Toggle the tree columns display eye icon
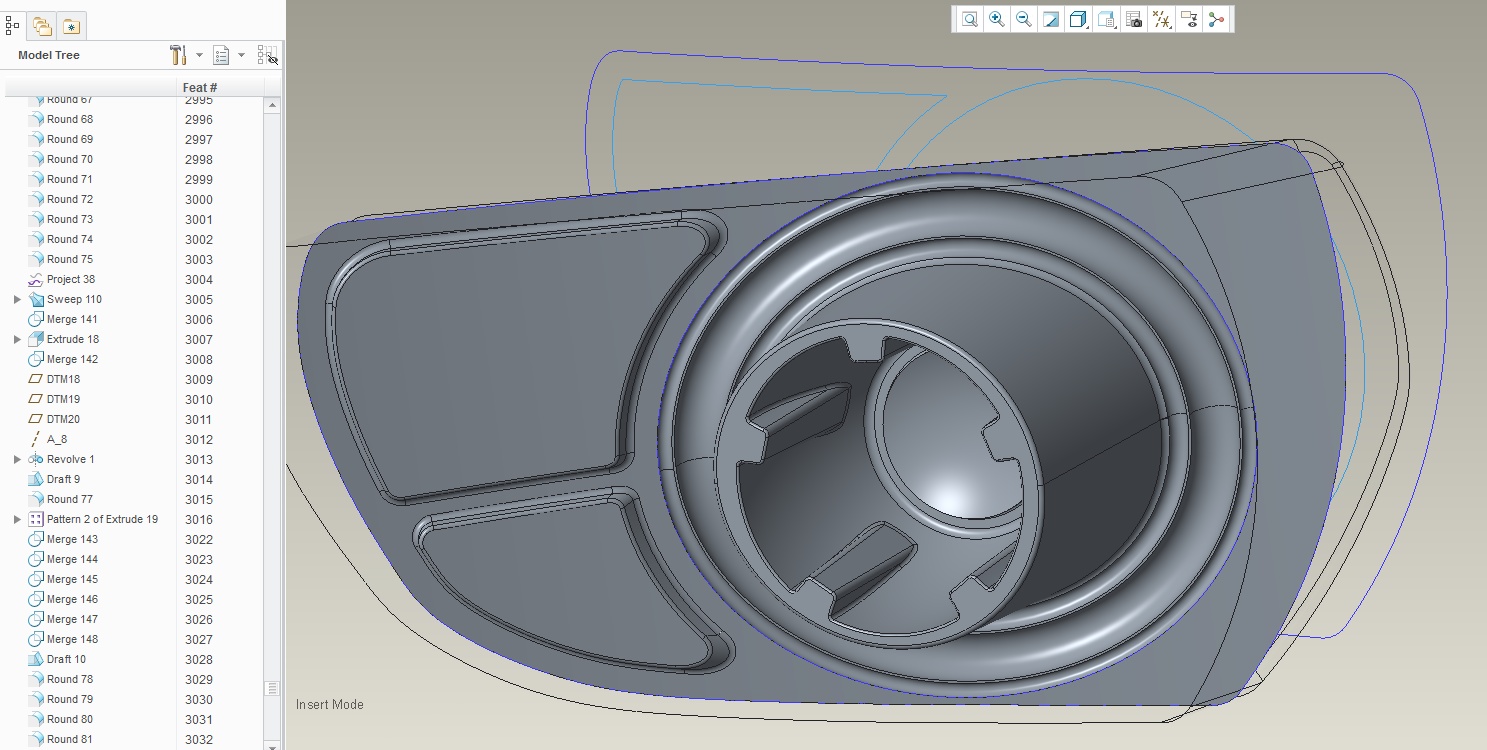The image size is (1487, 750). tap(267, 55)
